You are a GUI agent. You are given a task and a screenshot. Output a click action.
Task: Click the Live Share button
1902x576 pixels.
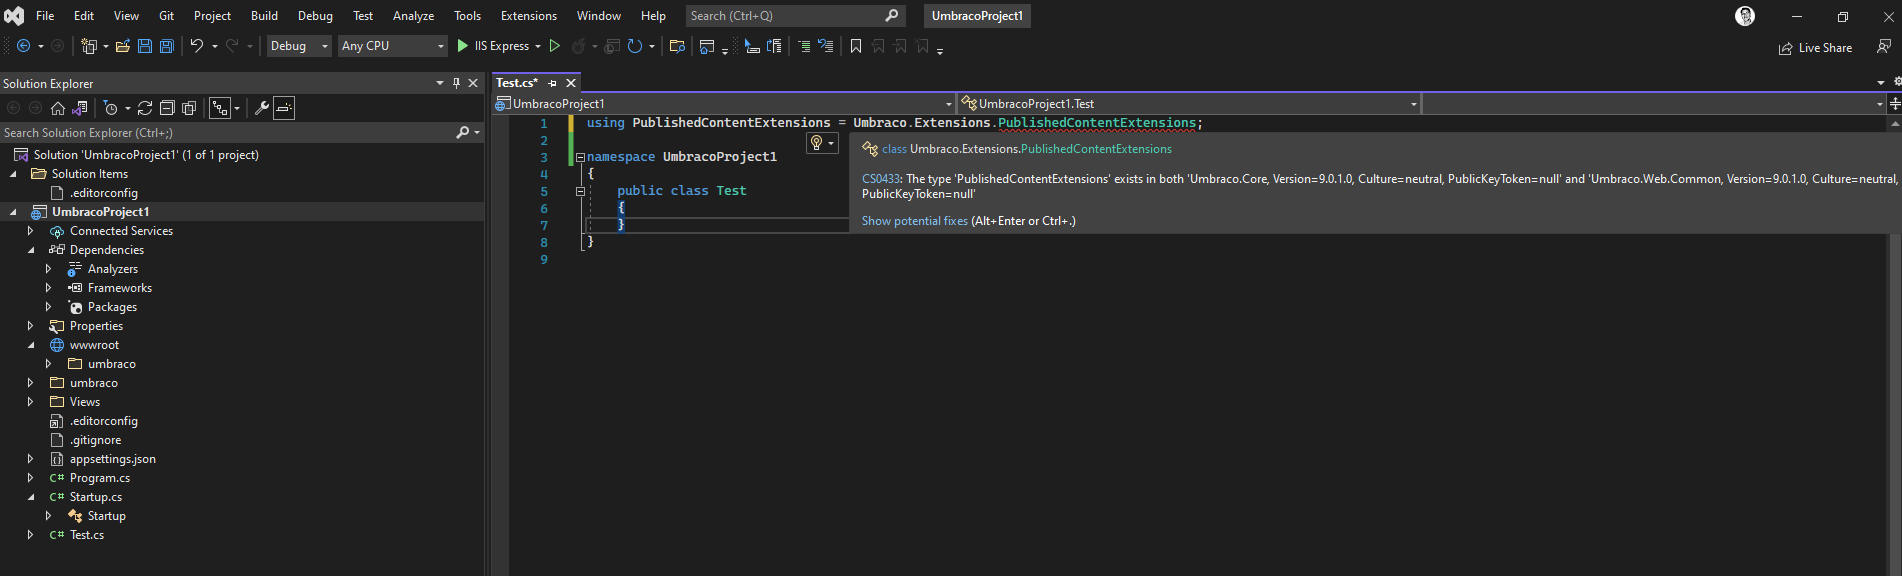(1815, 48)
